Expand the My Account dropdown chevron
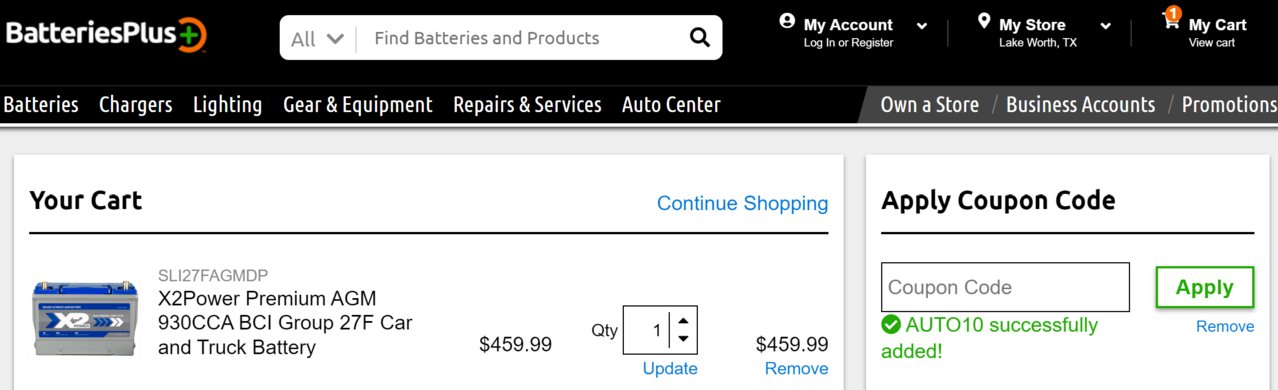 tap(922, 26)
